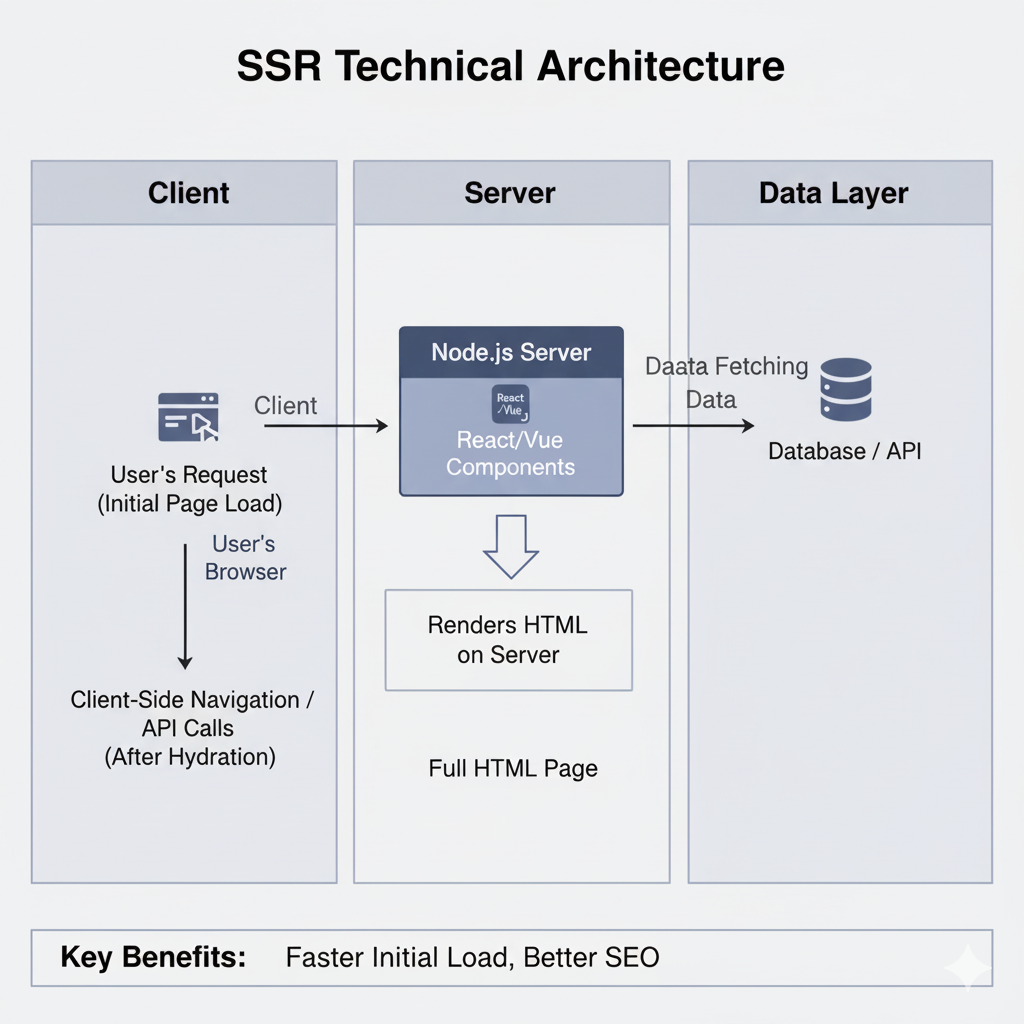This screenshot has height=1024, width=1024.
Task: Click the Key Benefits label
Action: 153,957
